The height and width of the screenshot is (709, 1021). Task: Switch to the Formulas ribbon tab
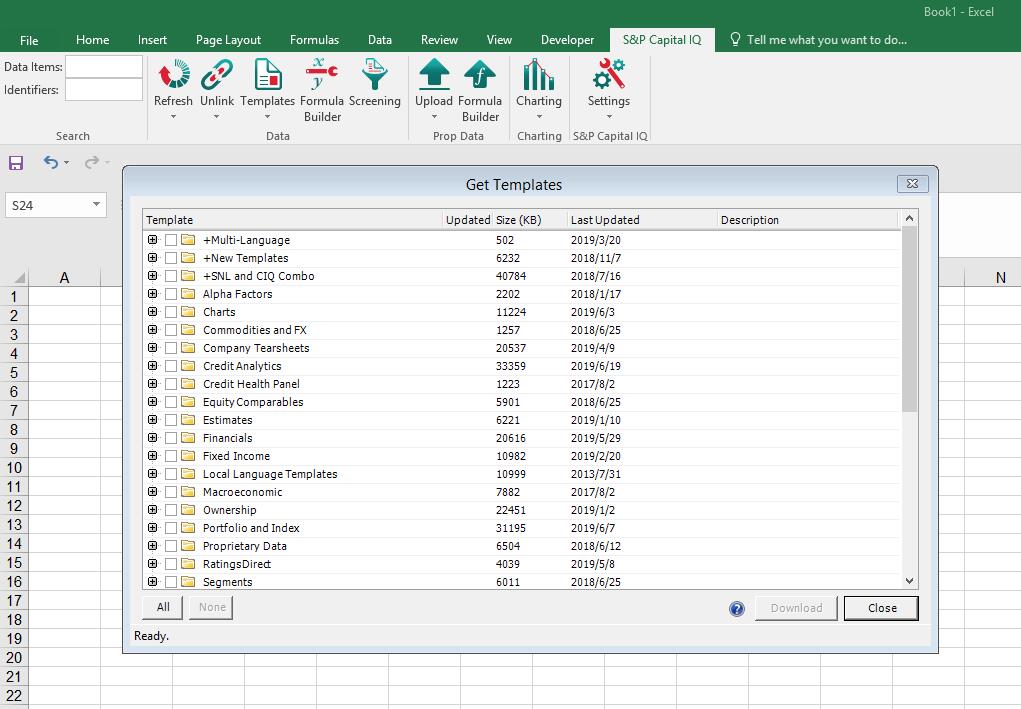314,40
